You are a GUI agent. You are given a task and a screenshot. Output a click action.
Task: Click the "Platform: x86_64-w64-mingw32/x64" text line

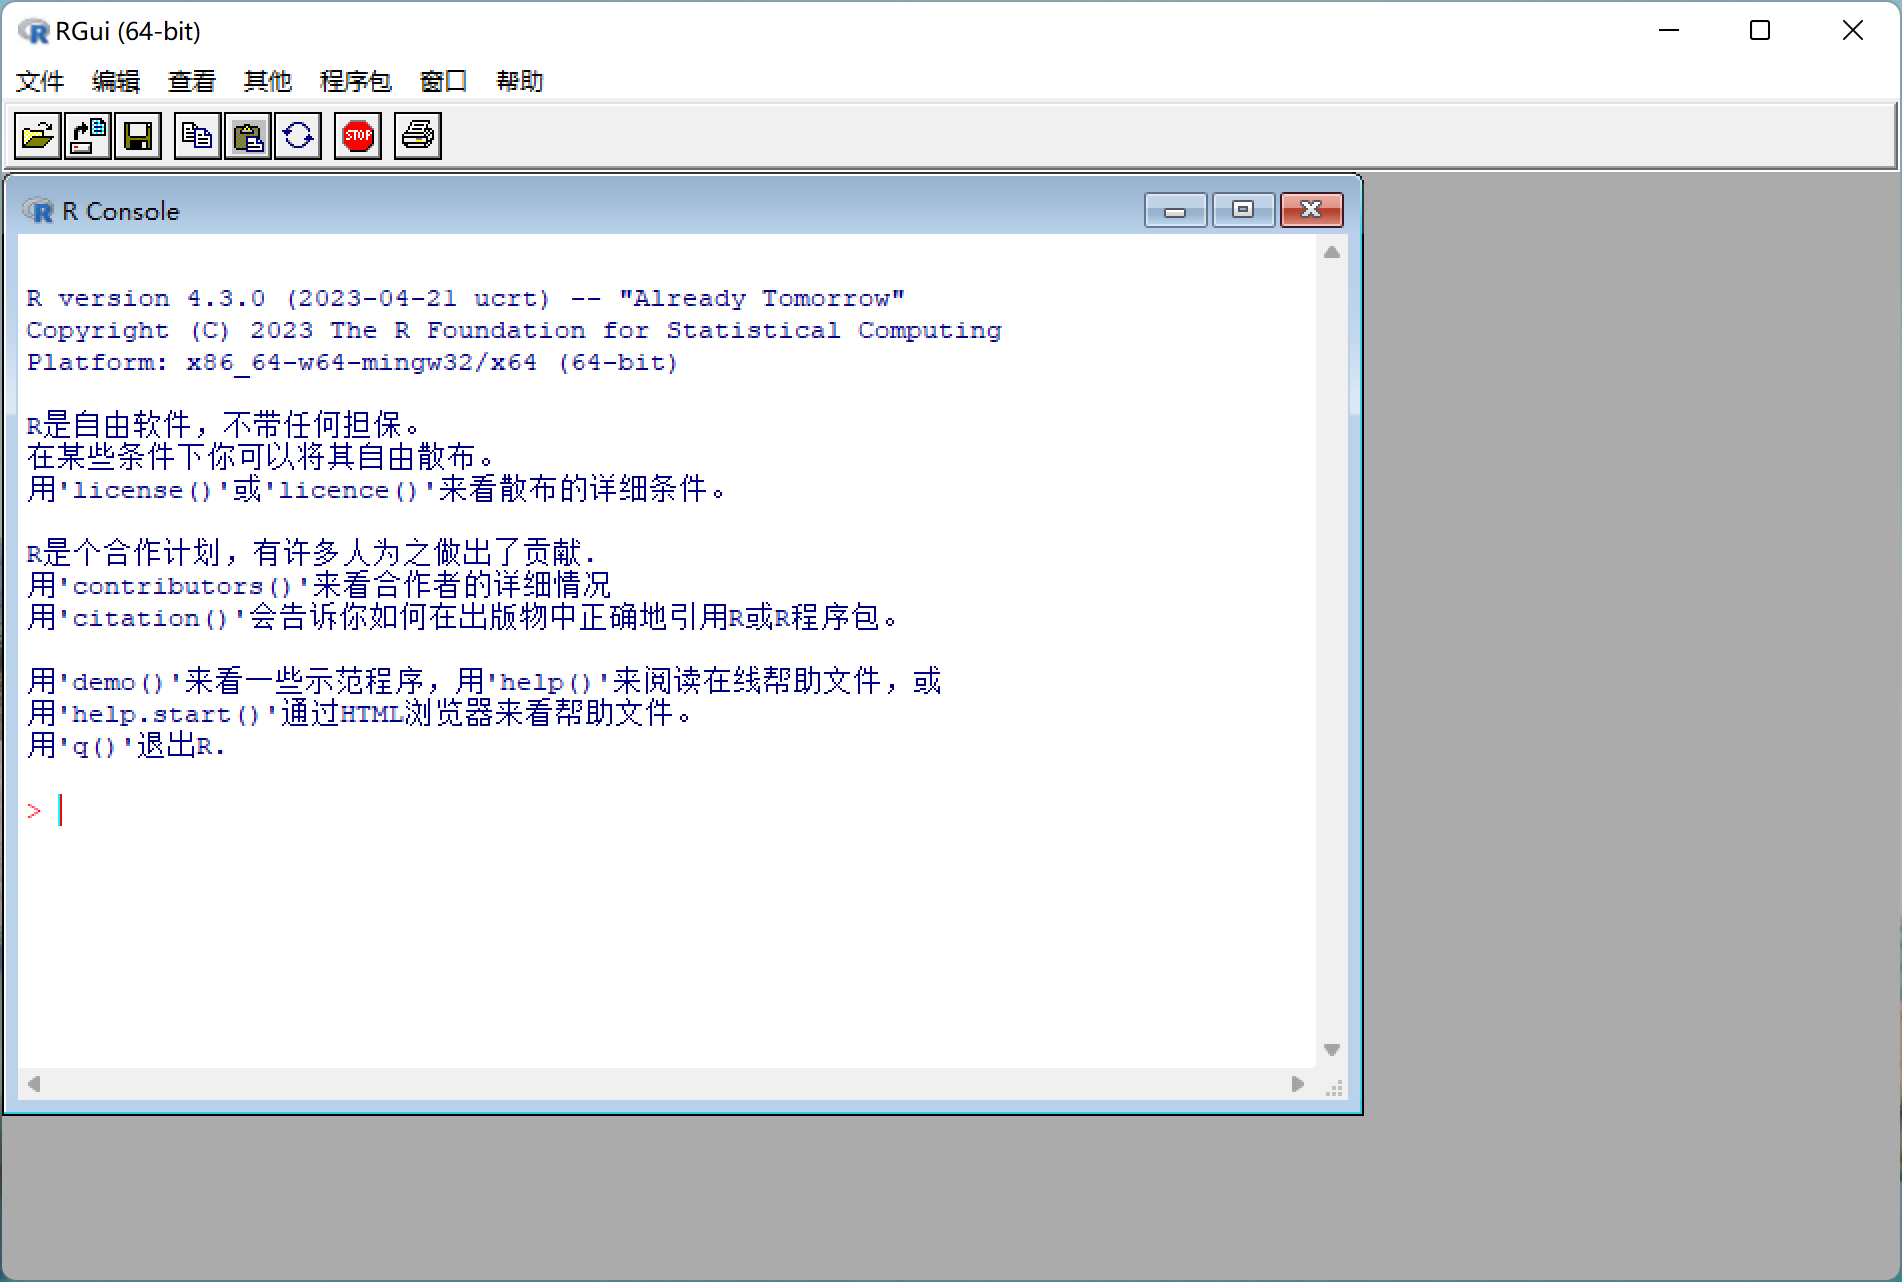352,363
